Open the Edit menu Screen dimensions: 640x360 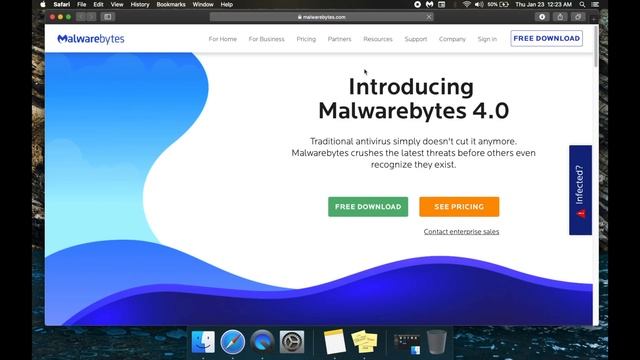[x=98, y=4]
